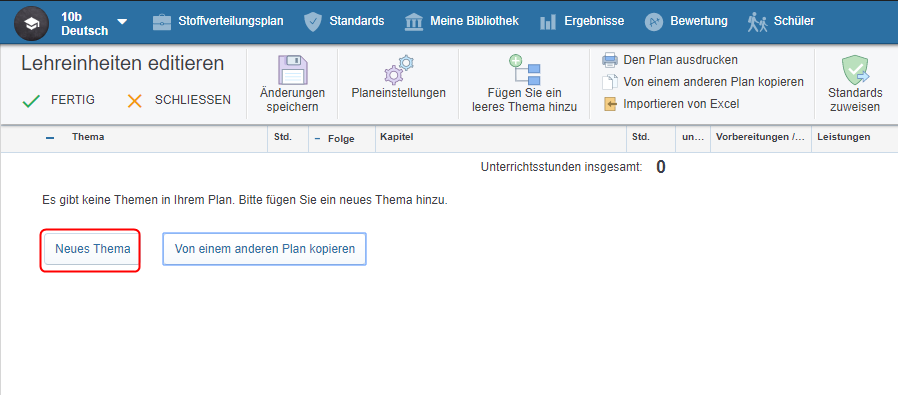
Task: Click the orange SCHLIESSEN cross
Action: point(135,101)
